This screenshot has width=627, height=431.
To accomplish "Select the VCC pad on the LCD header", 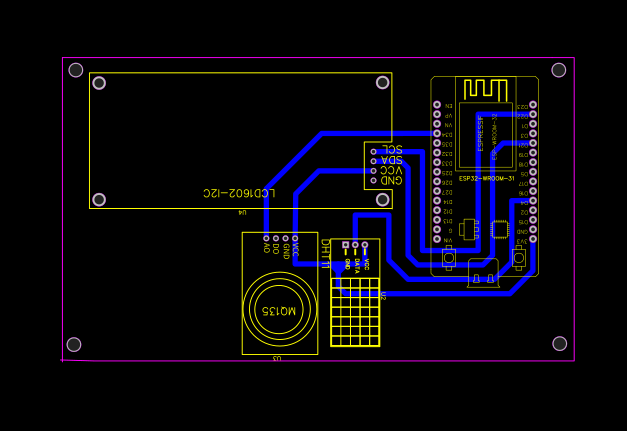I will (x=373, y=171).
